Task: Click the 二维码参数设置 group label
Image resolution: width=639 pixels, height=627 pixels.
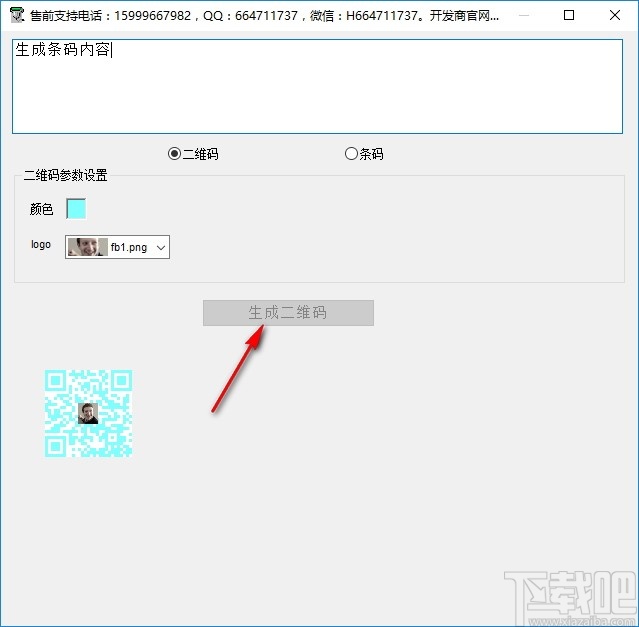Action: (x=66, y=175)
